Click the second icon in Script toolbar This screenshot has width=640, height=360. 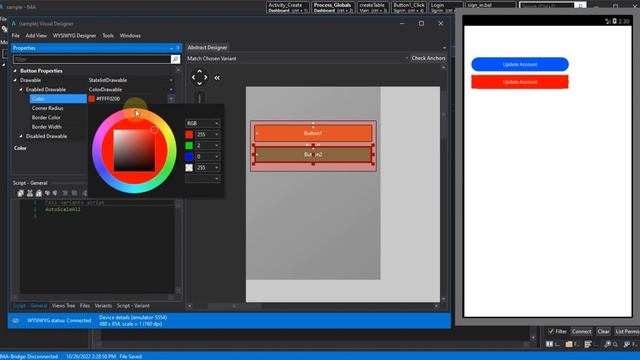(x=30, y=193)
